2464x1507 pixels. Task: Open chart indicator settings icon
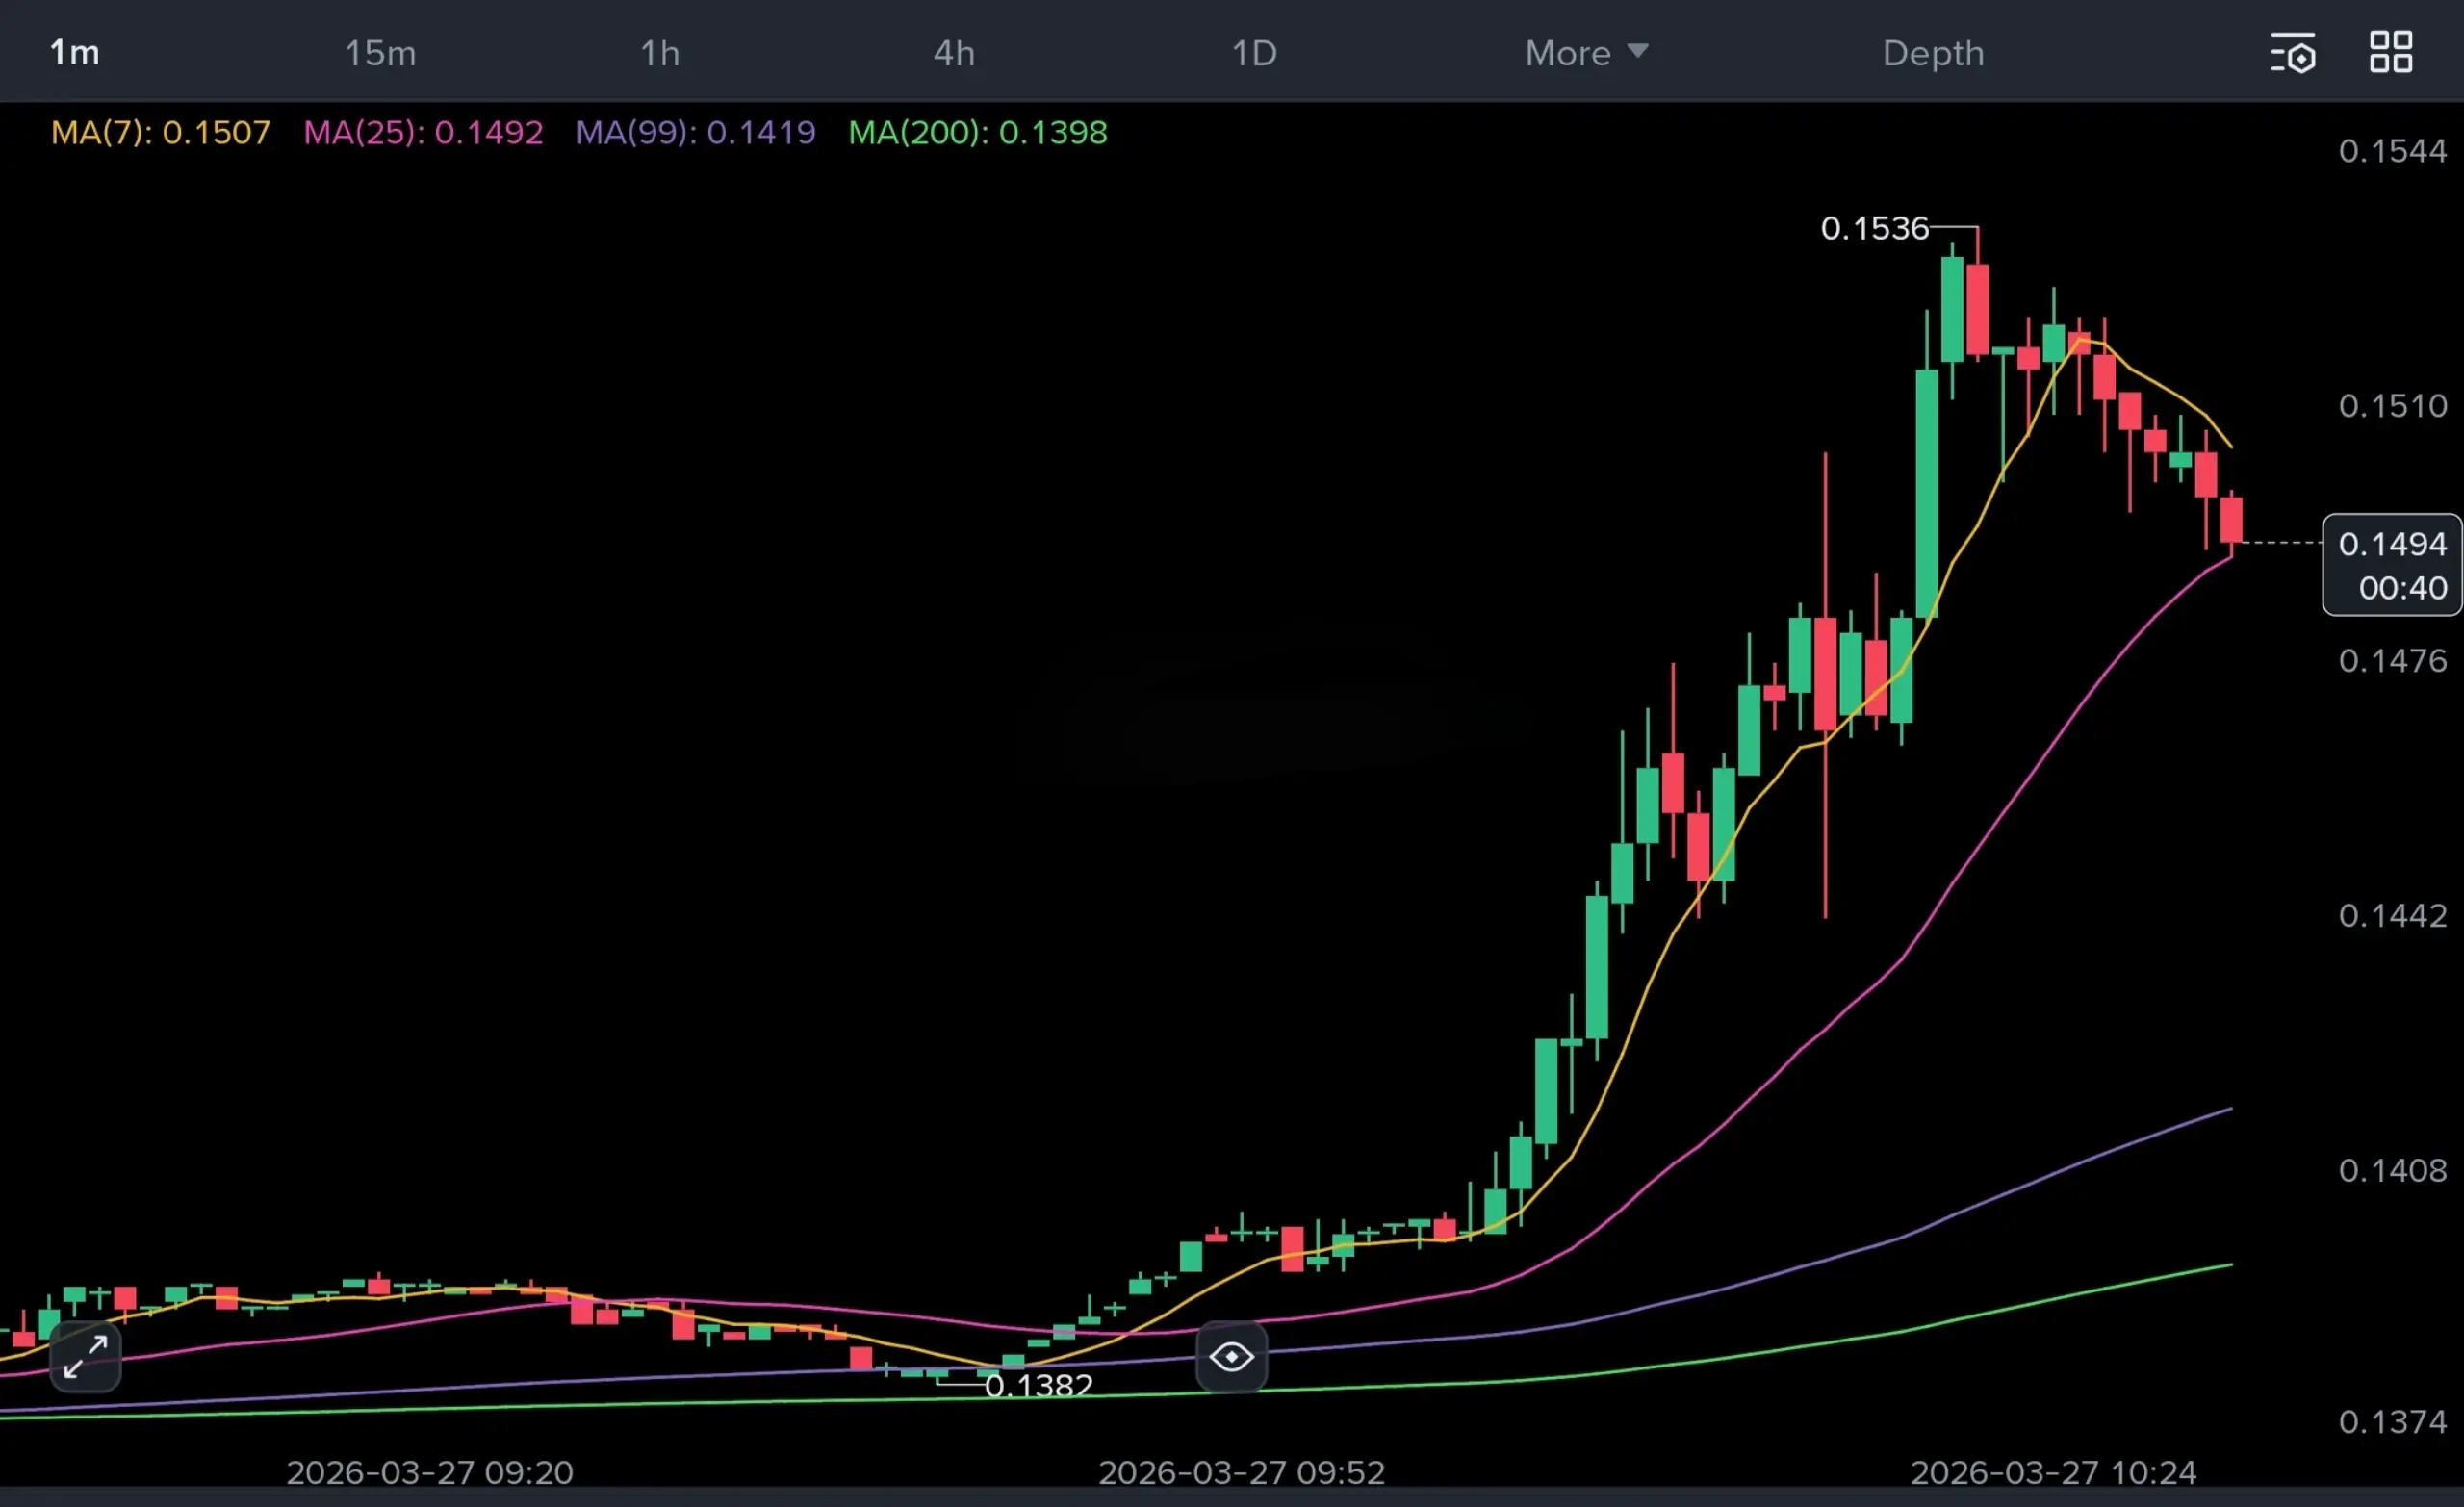(2292, 52)
